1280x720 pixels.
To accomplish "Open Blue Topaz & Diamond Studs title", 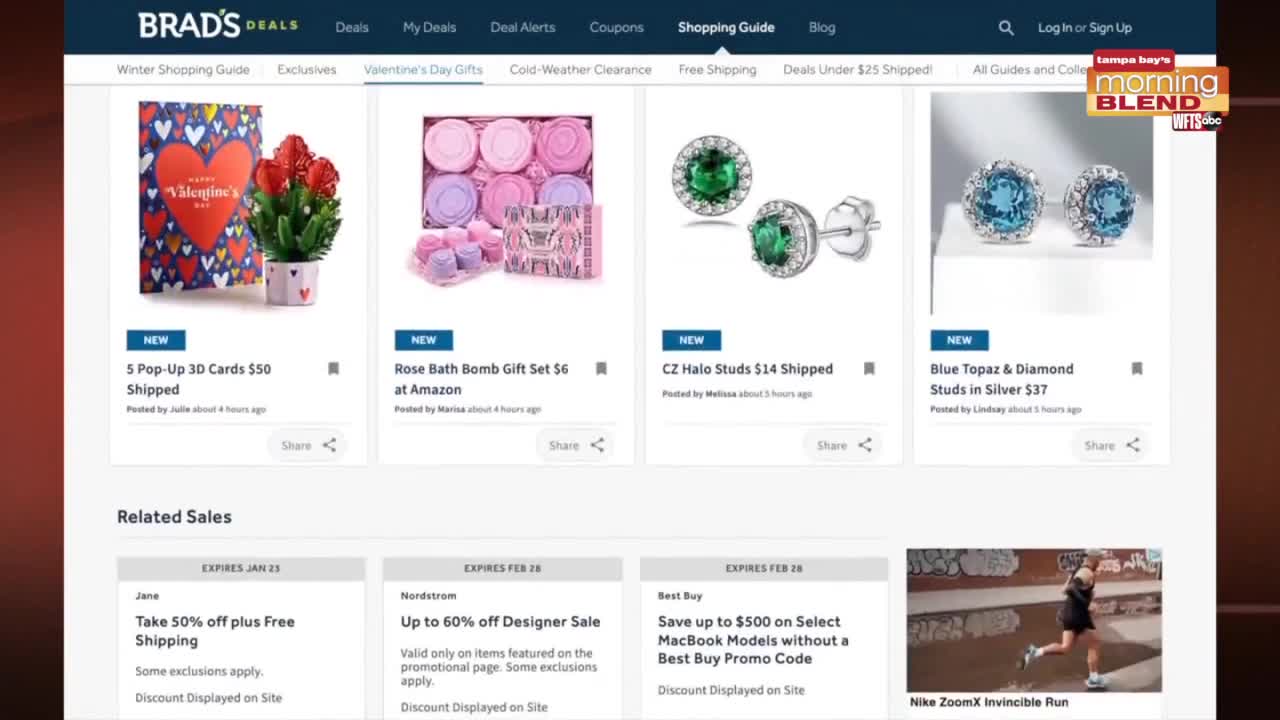I will tap(1002, 379).
